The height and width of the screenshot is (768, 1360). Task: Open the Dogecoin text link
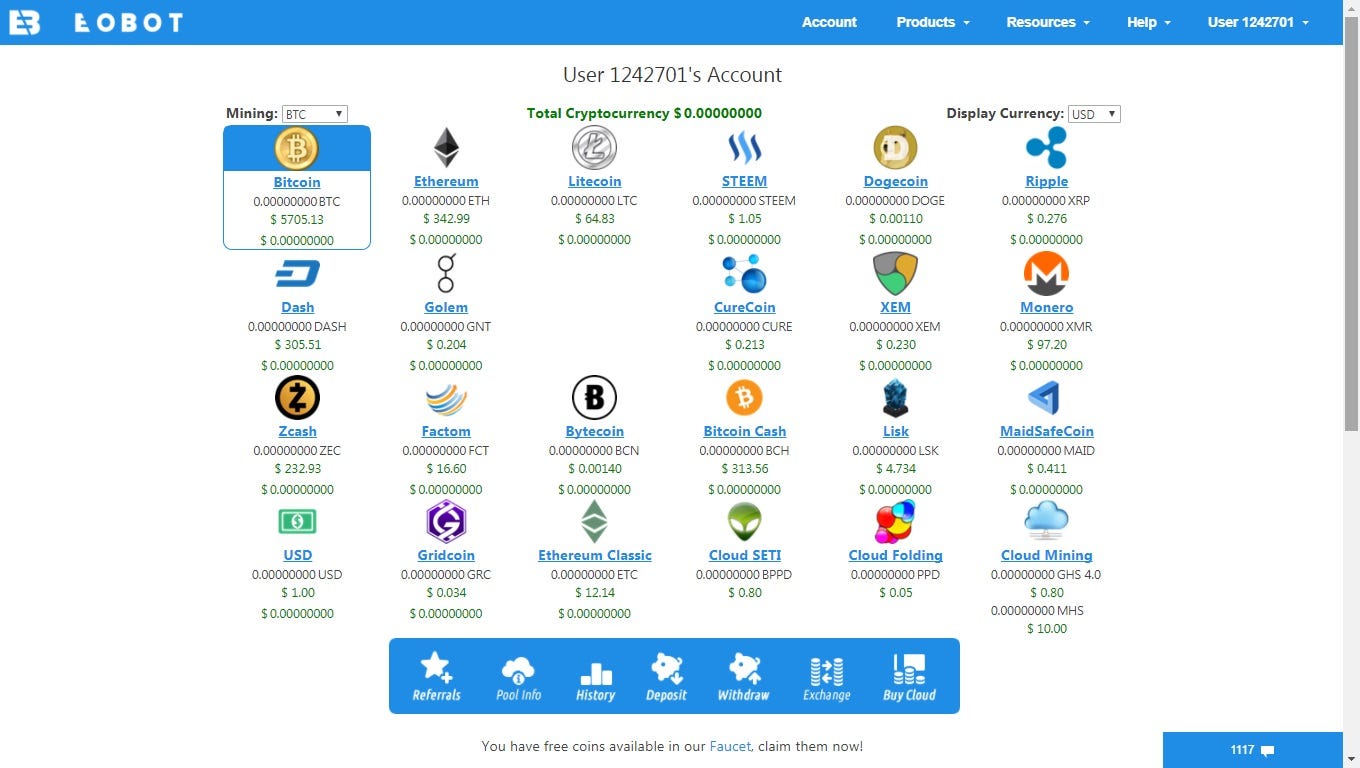(895, 181)
